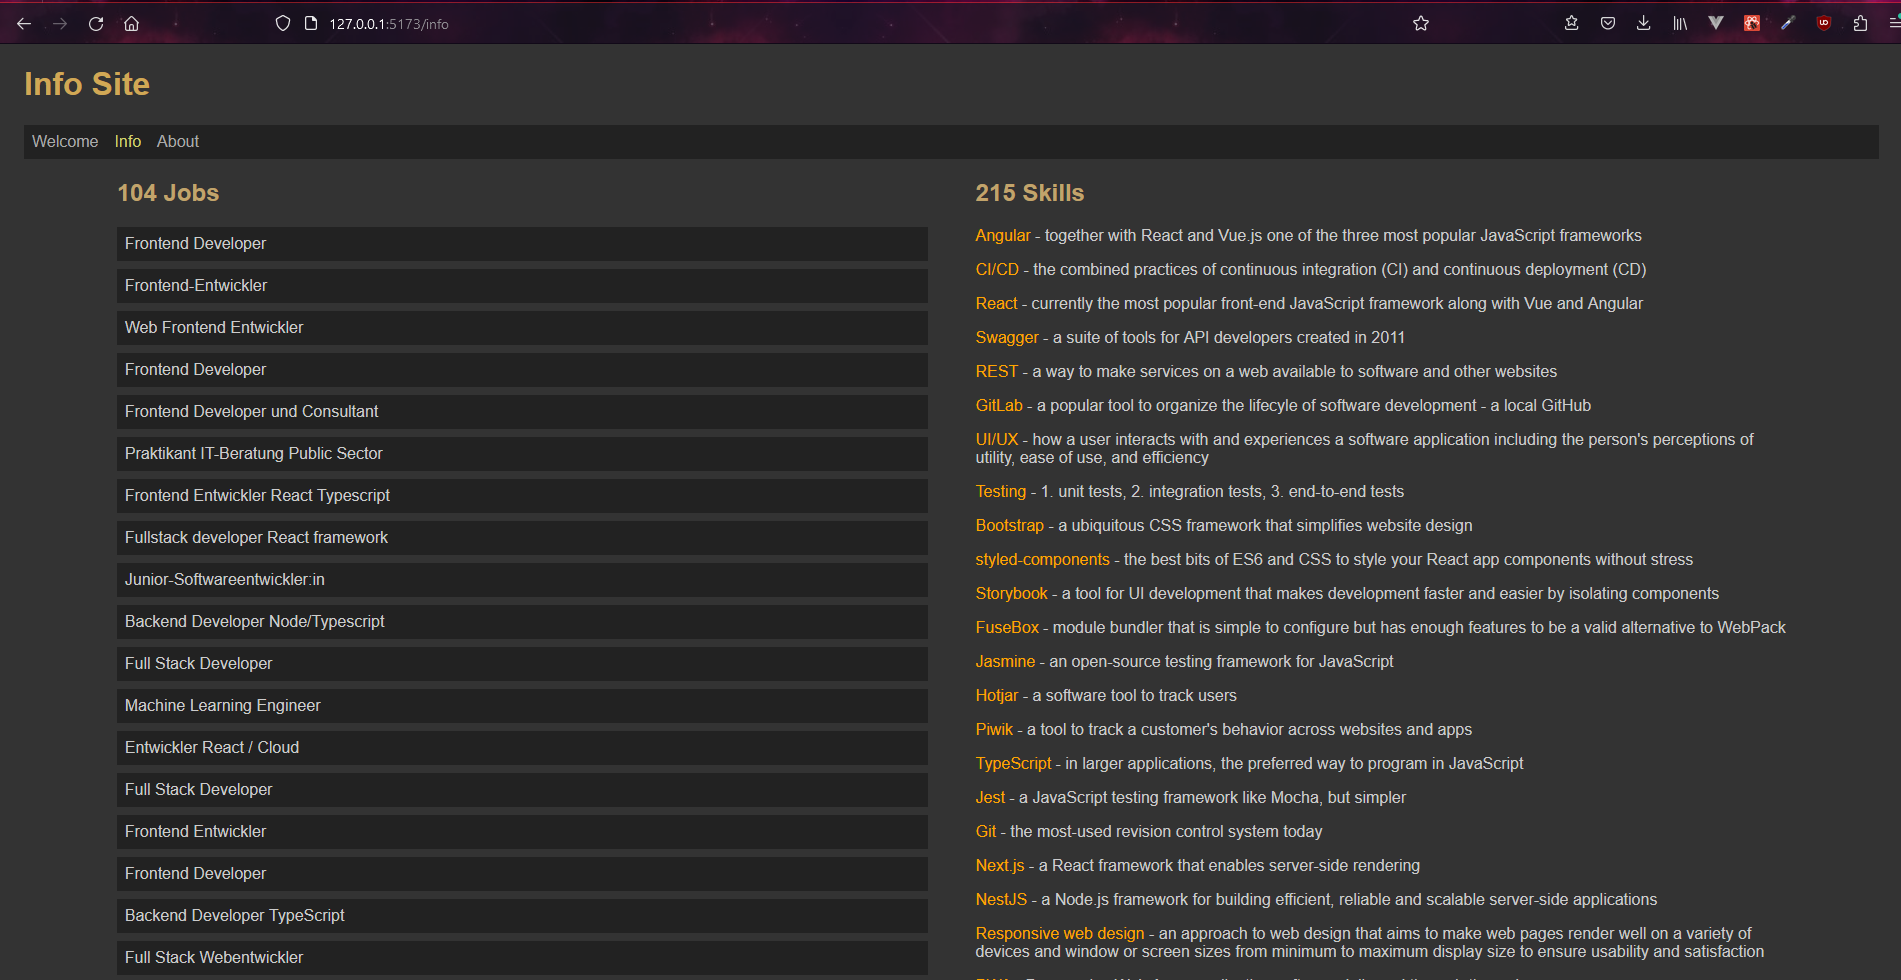Viewport: 1901px width, 980px height.
Task: Open the Swagger skill link
Action: [x=1007, y=338]
